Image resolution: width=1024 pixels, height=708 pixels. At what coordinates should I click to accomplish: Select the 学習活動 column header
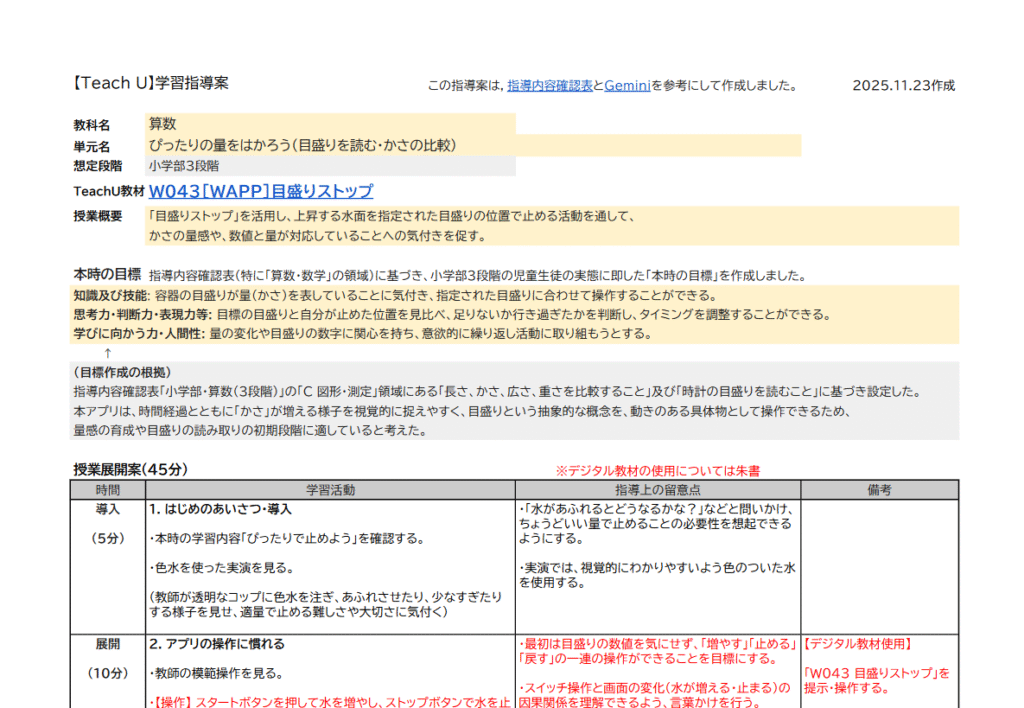click(330, 490)
